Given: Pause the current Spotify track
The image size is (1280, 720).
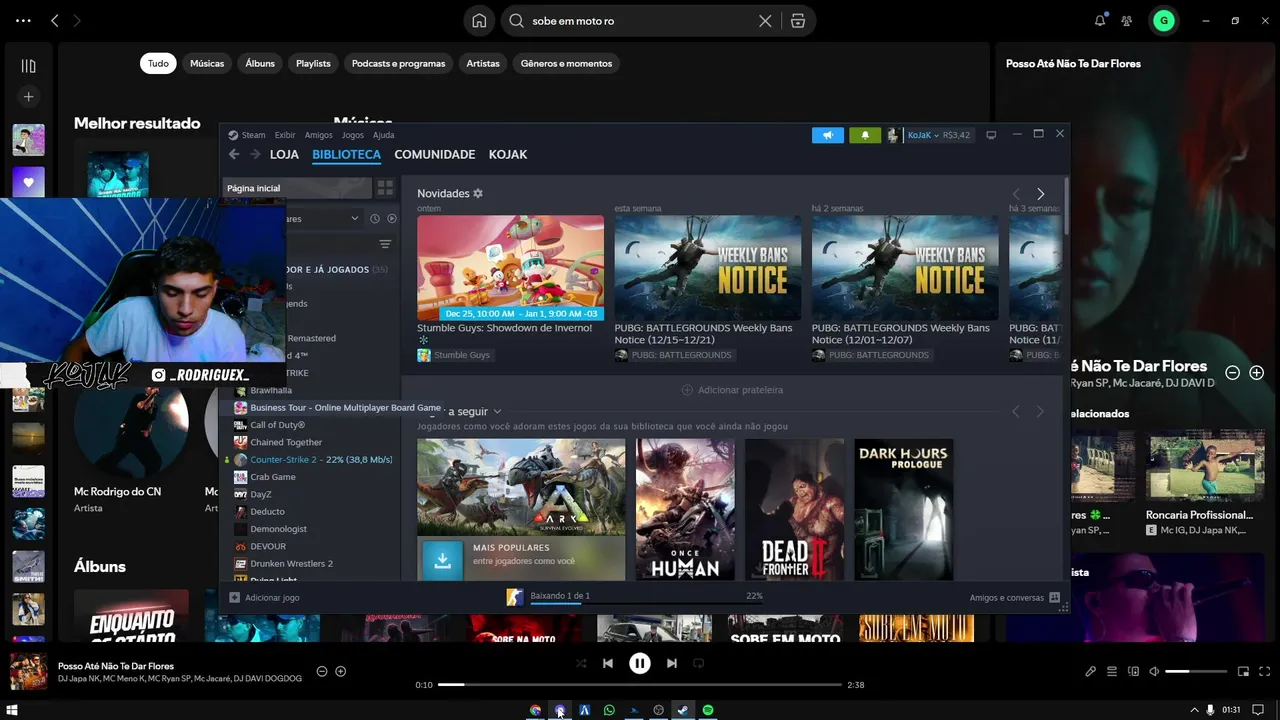Looking at the screenshot, I should [640, 663].
